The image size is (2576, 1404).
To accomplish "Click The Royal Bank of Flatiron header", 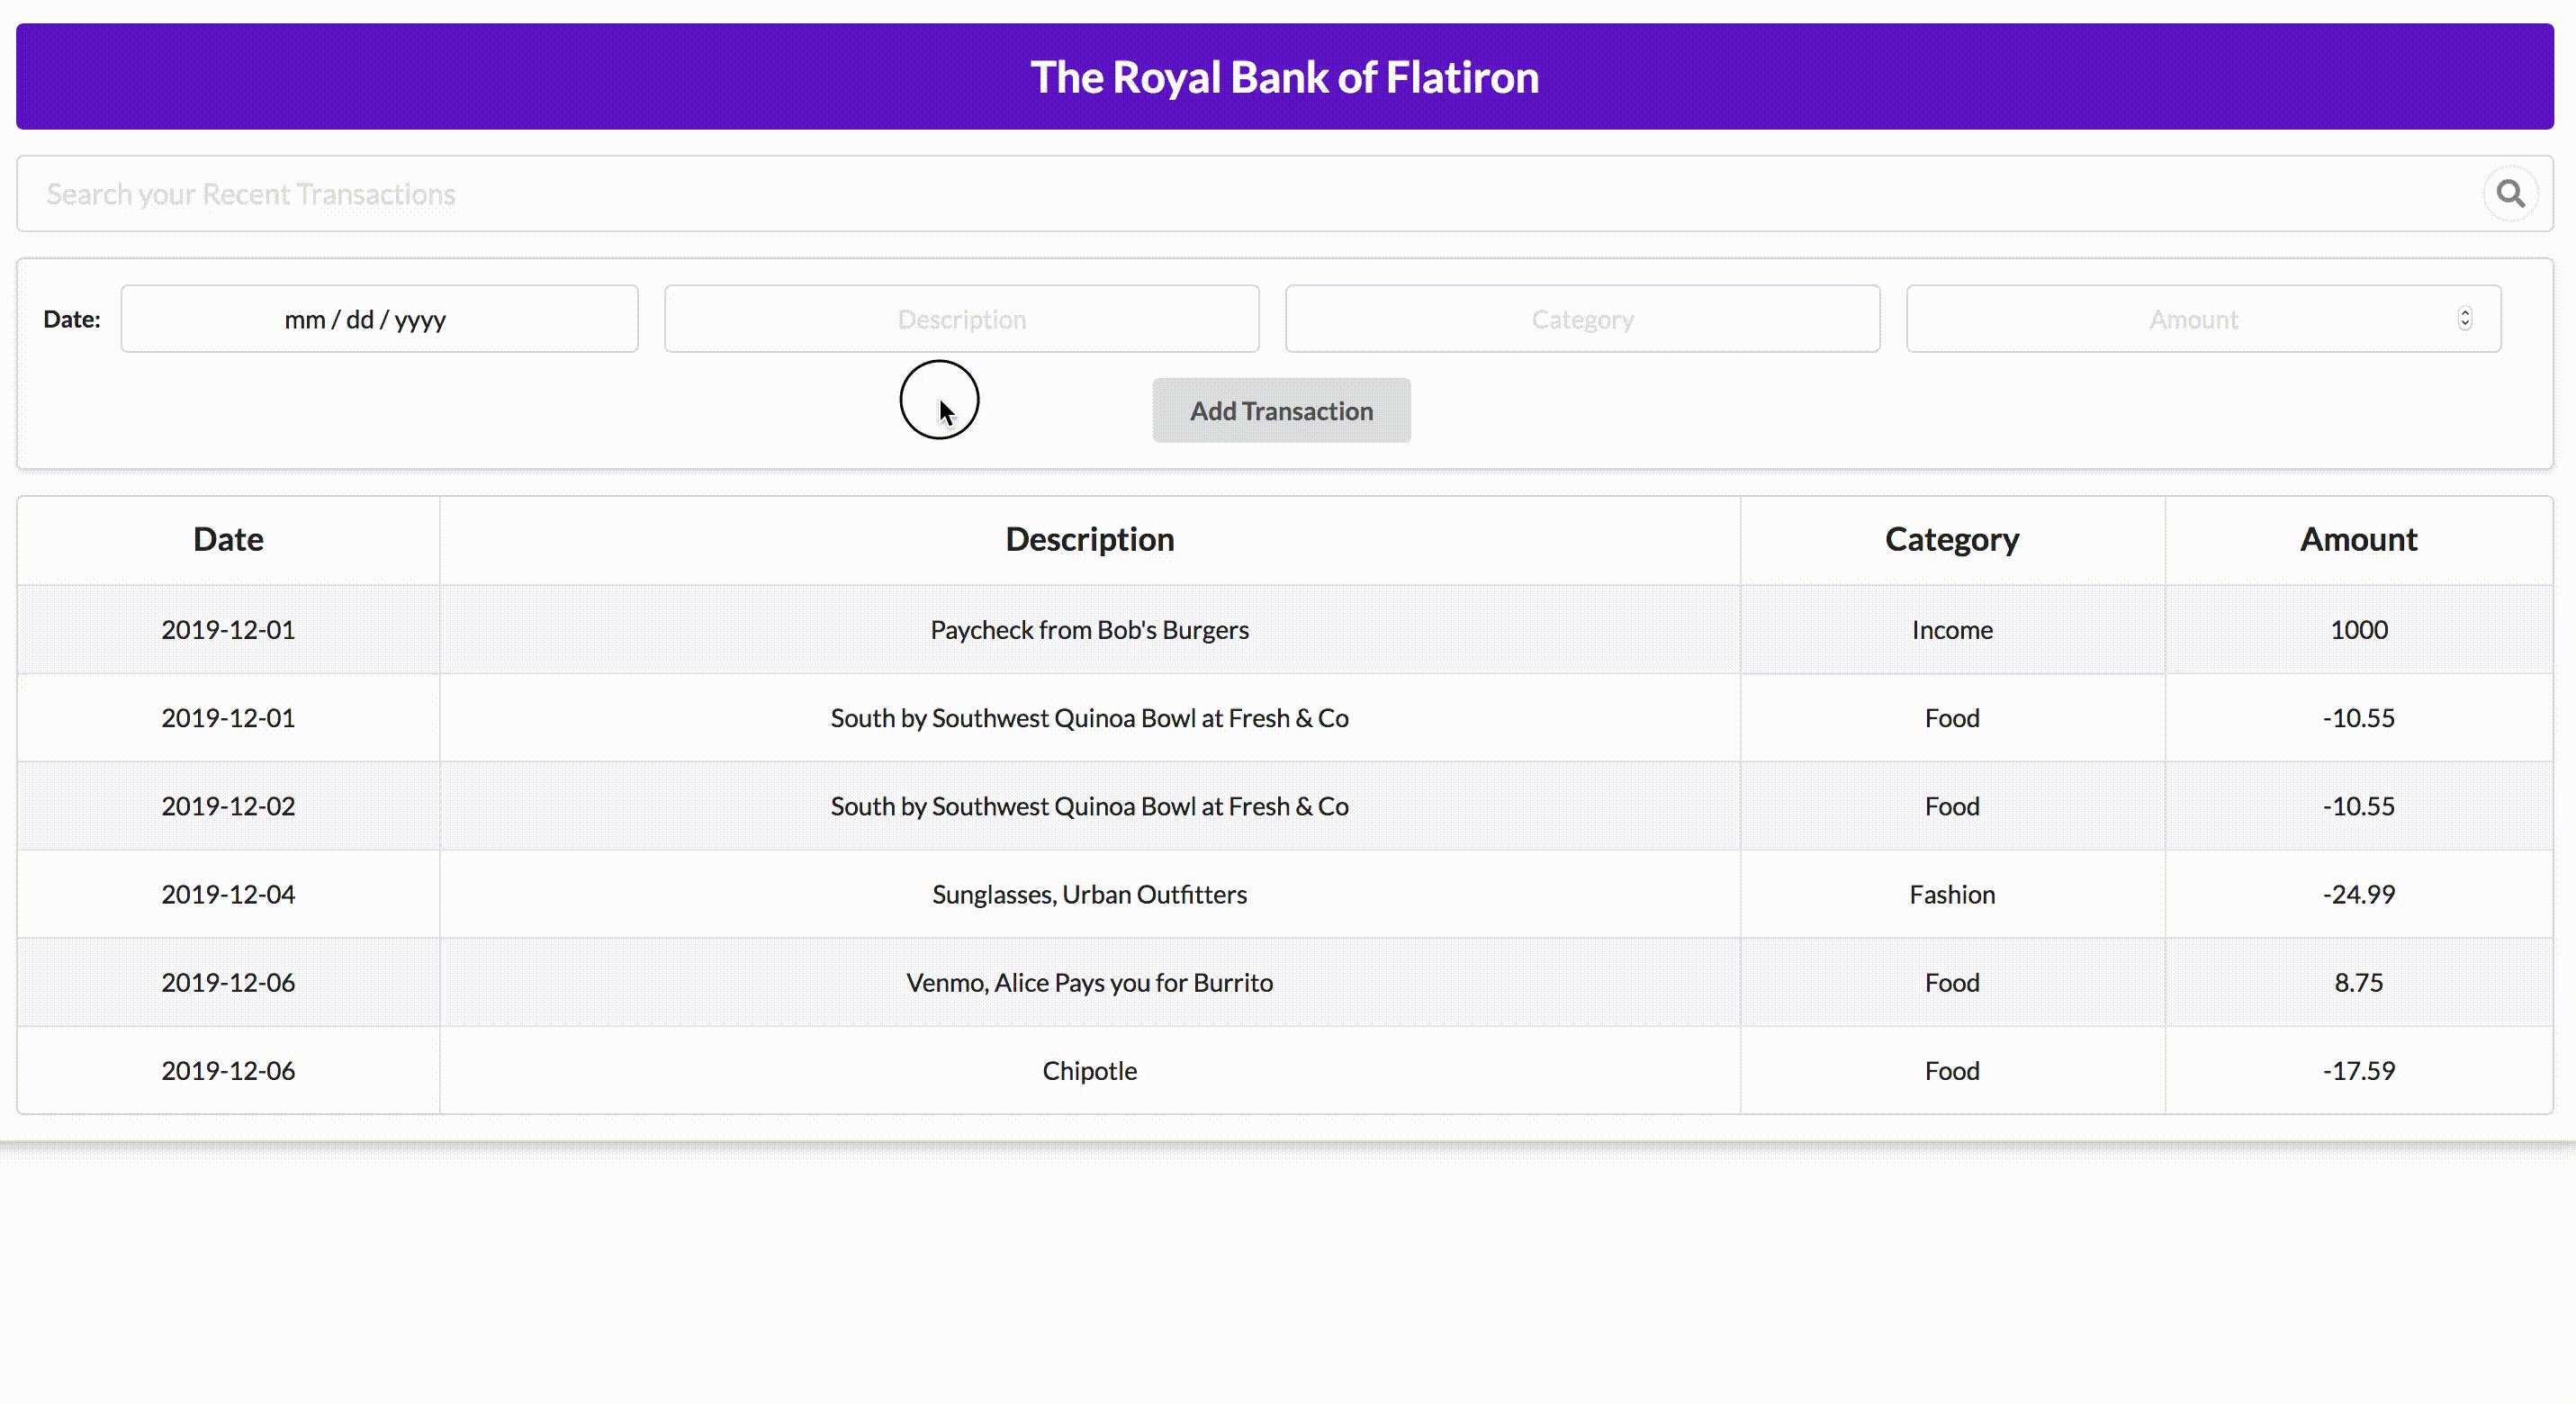I will 1286,76.
